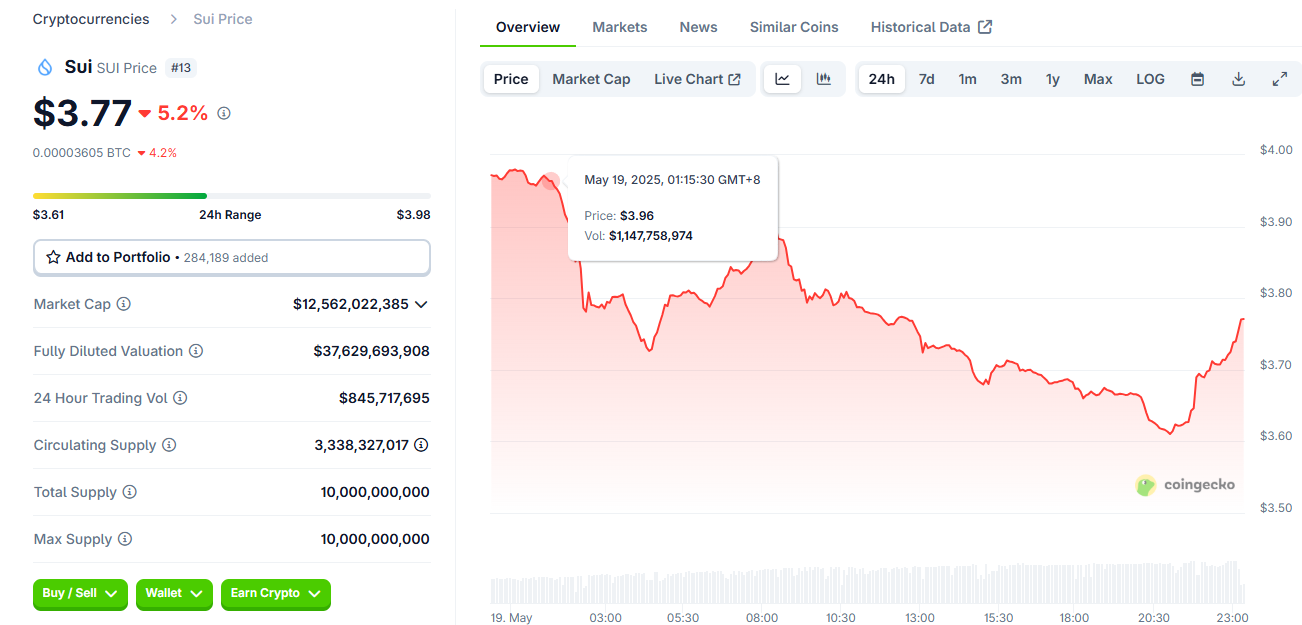Switch to candlestick chart icon
Viewport: 1302px width, 625px height.
click(x=824, y=79)
